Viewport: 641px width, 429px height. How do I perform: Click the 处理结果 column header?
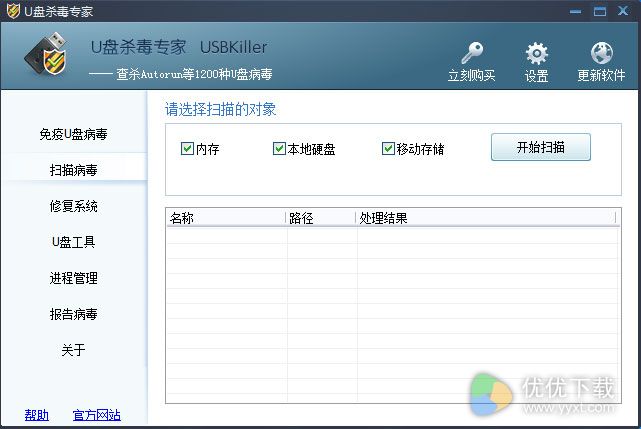[x=486, y=218]
